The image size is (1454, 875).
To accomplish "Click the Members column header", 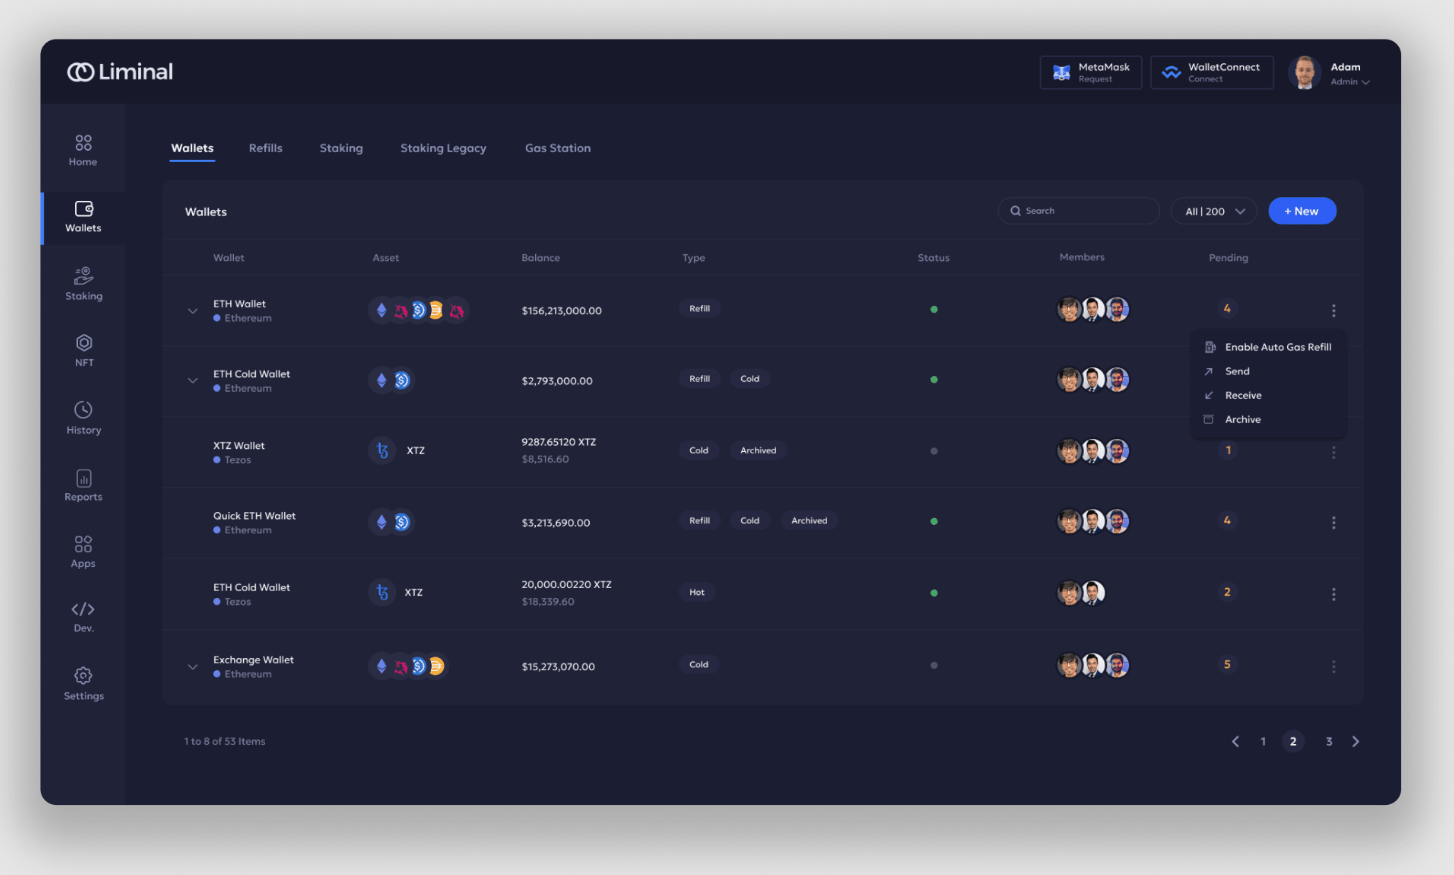I will click(1082, 257).
